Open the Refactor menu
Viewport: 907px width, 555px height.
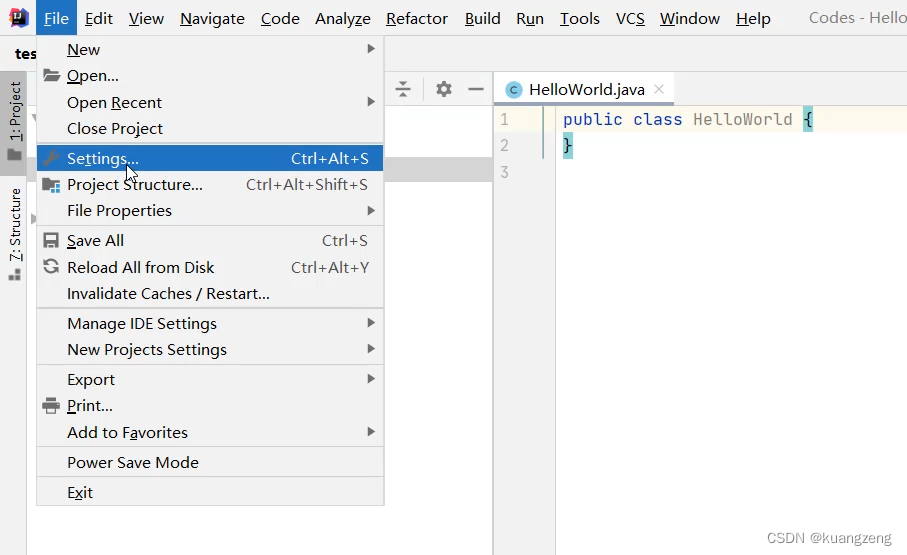tap(416, 19)
